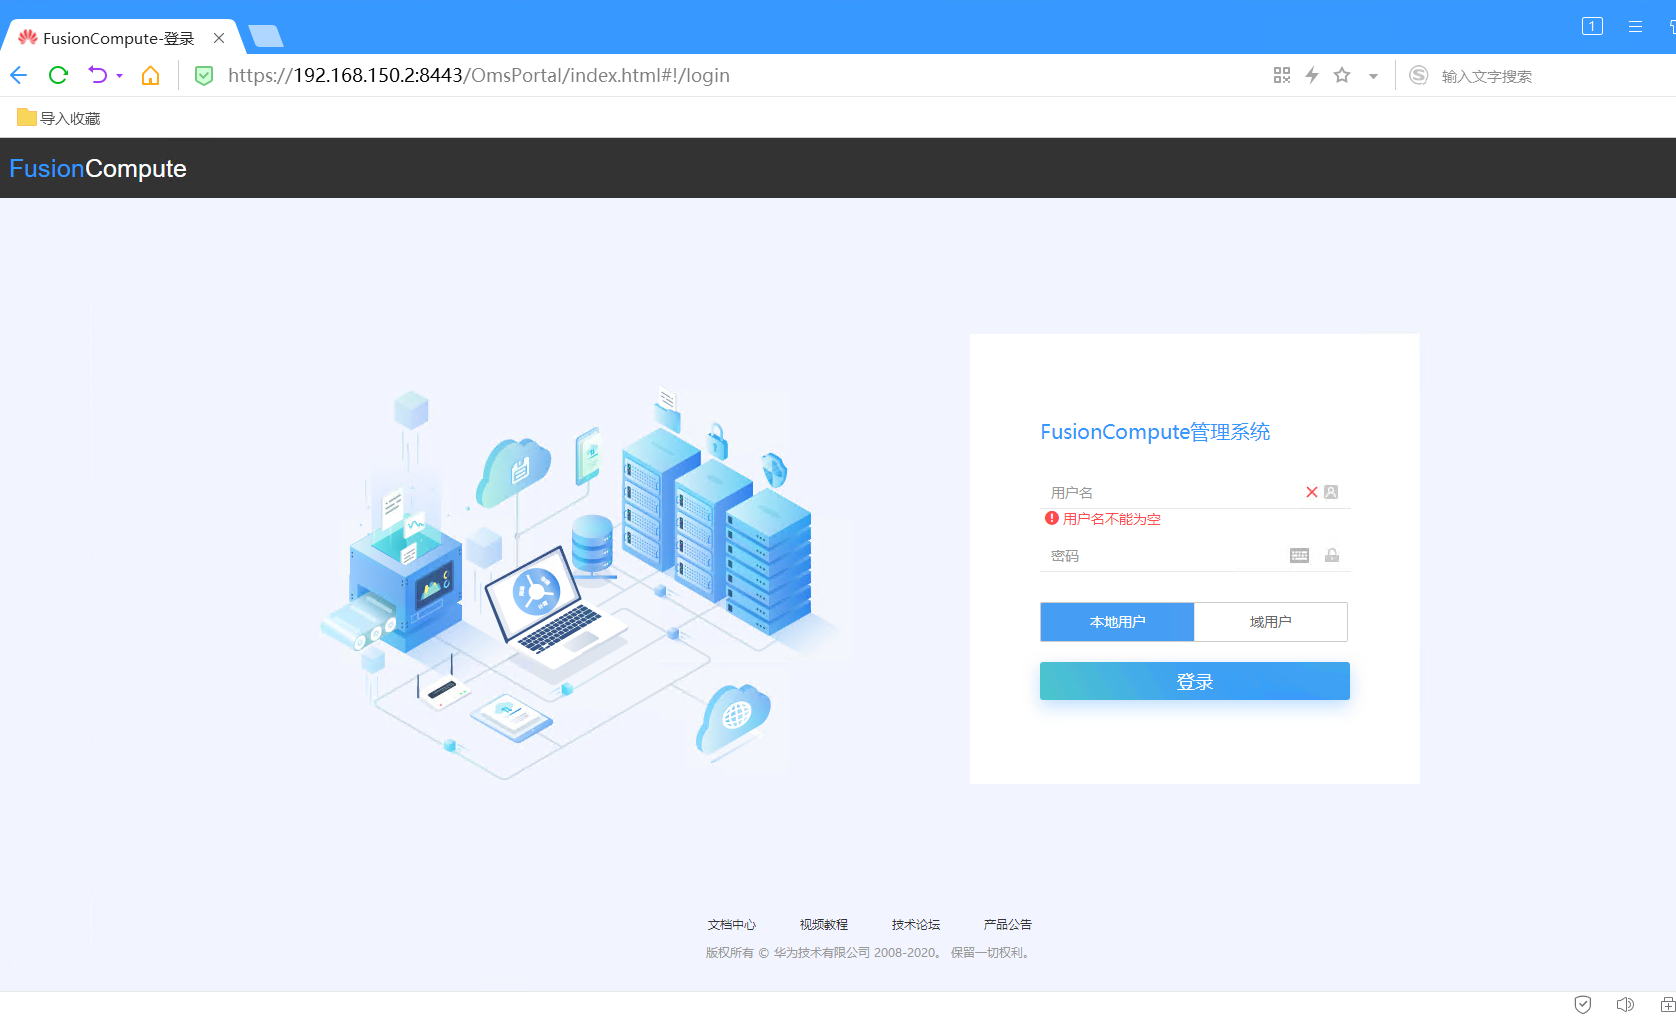
Task: Open the QR code icon in address bar
Action: tap(1282, 75)
